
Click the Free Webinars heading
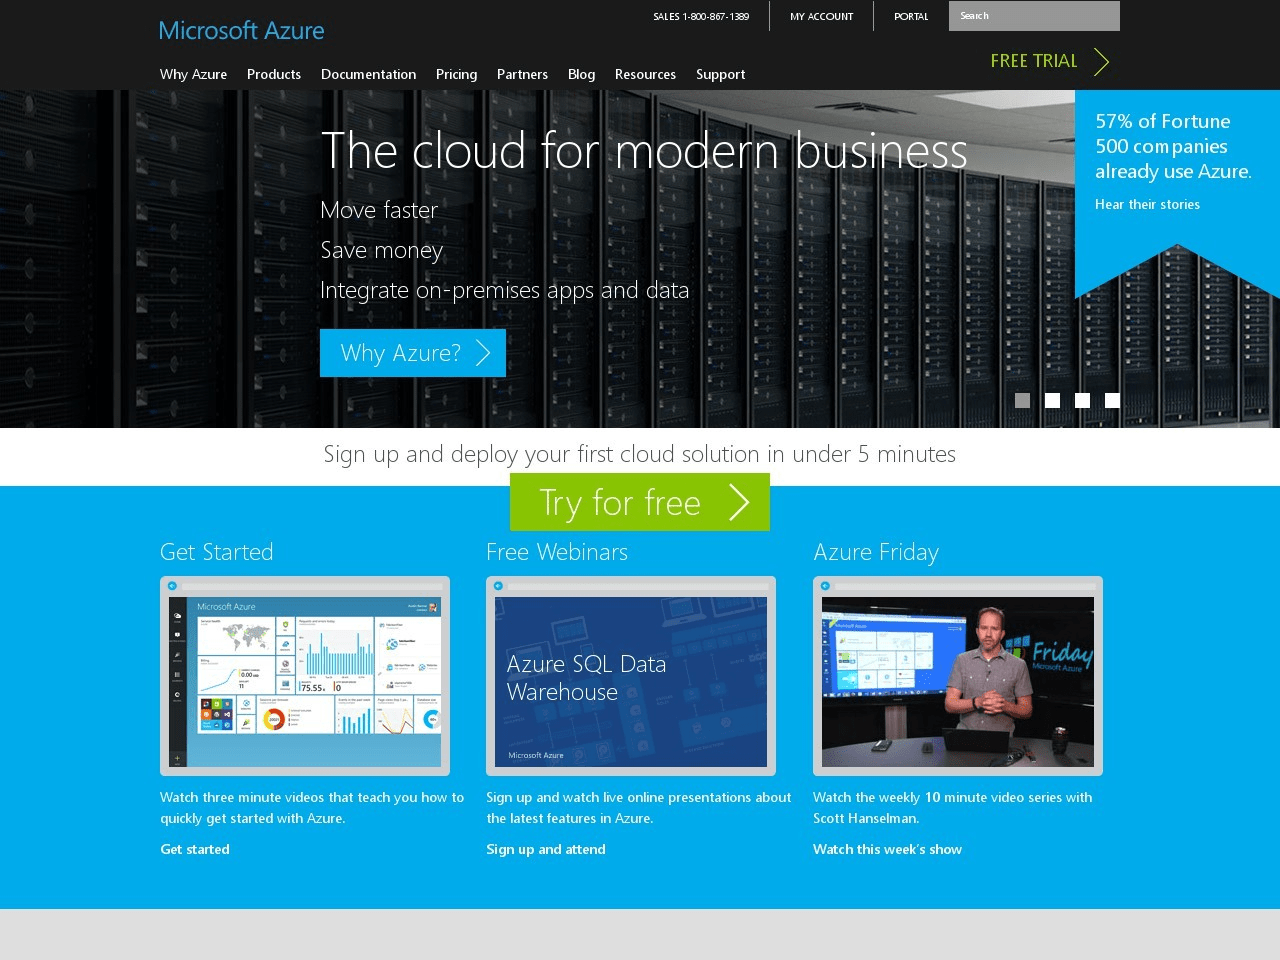(557, 552)
